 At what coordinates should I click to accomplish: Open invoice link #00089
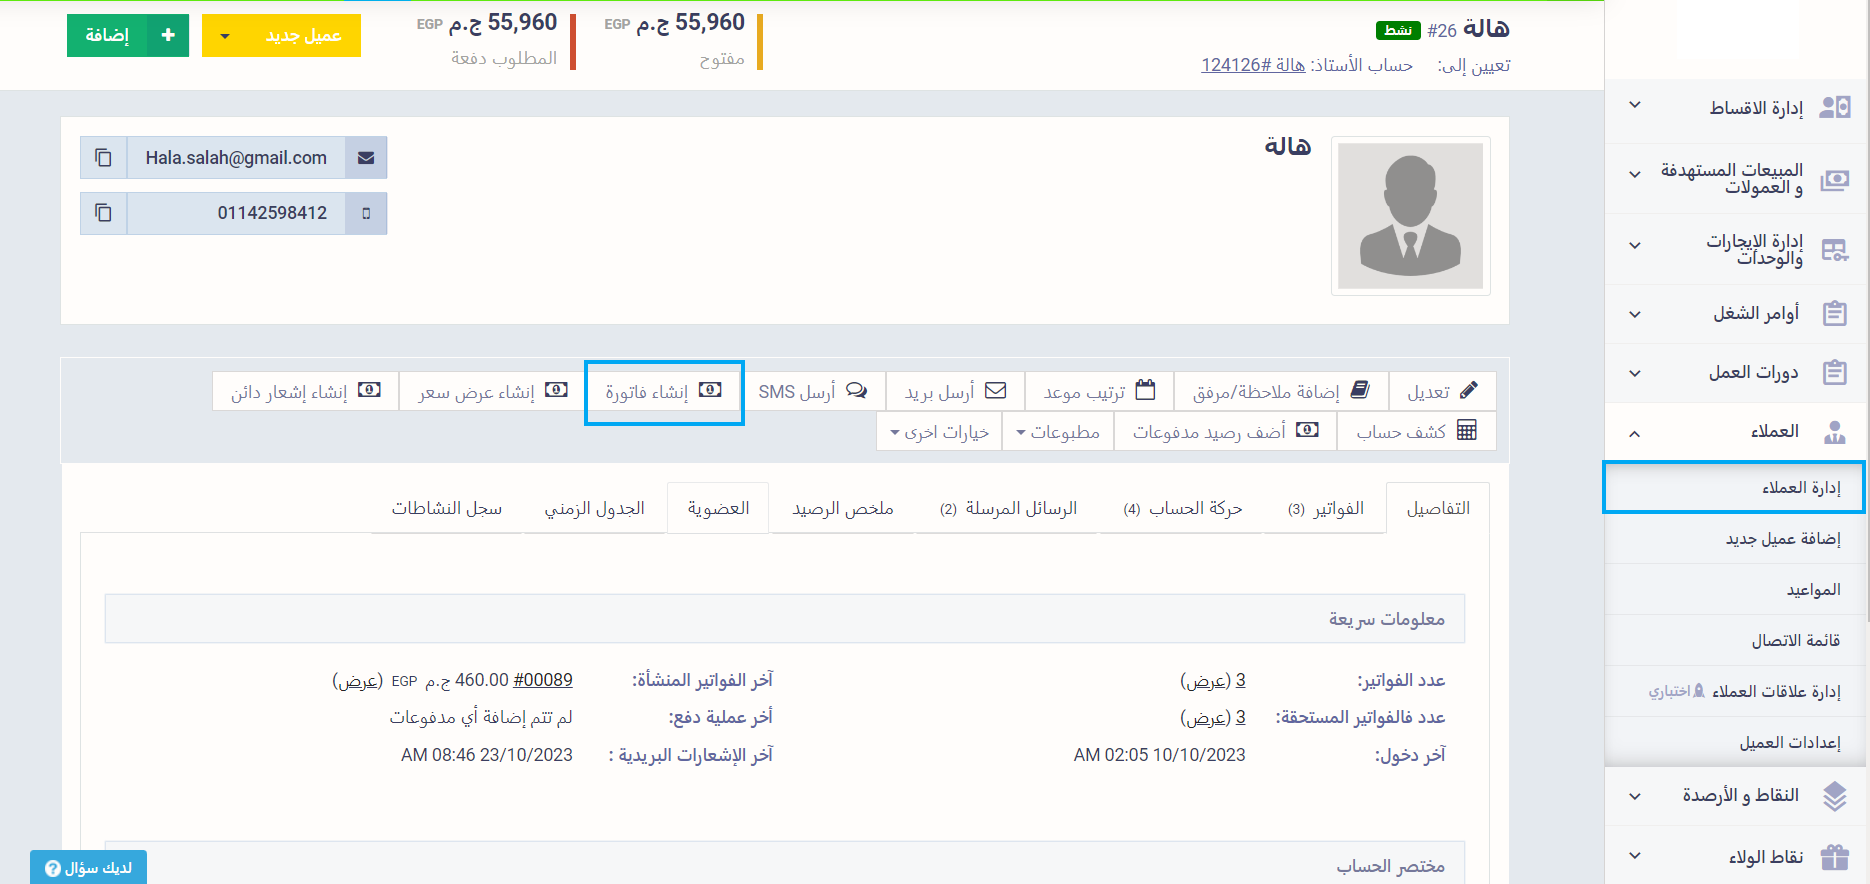tap(542, 680)
